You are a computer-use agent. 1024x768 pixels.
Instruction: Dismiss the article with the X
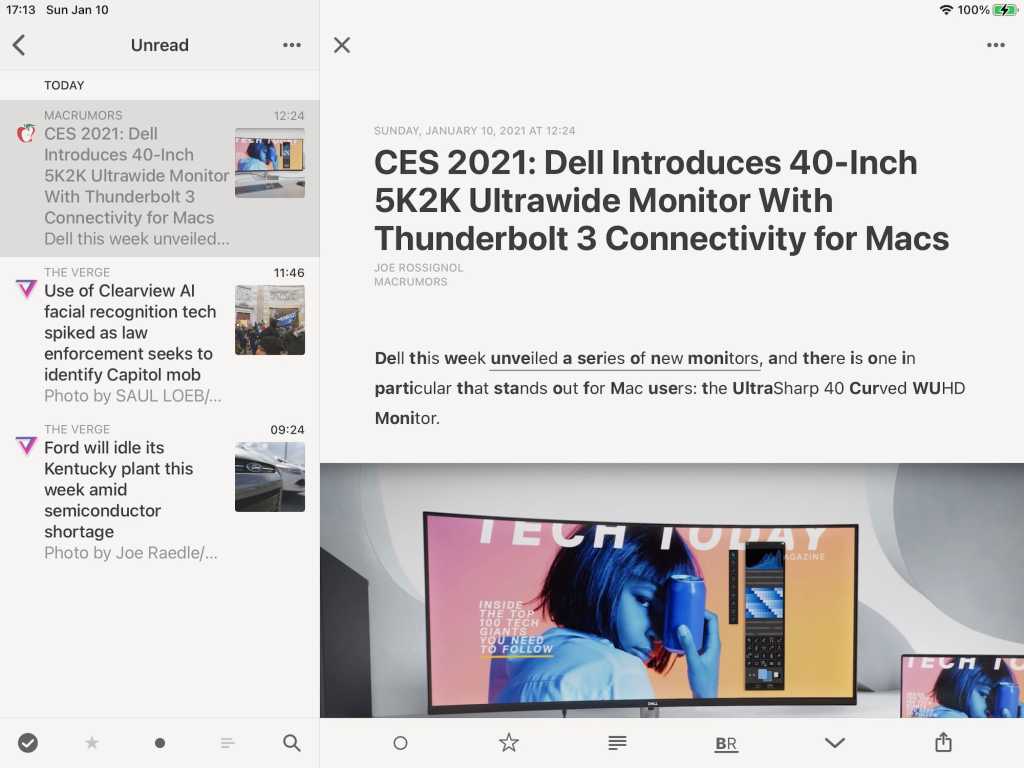(x=341, y=45)
